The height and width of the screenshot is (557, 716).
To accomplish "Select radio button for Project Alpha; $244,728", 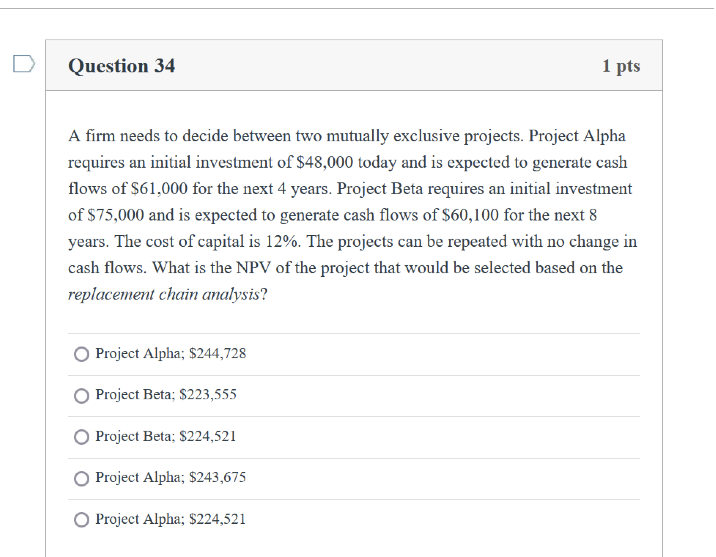I will point(81,354).
